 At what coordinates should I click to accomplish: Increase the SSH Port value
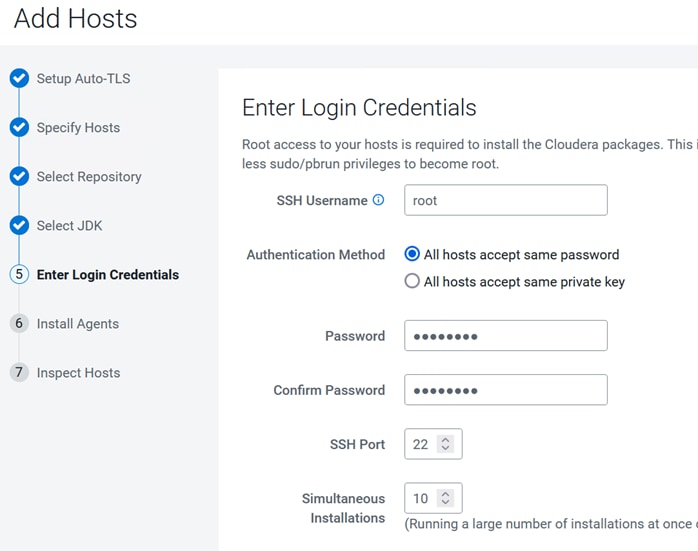tap(445, 439)
